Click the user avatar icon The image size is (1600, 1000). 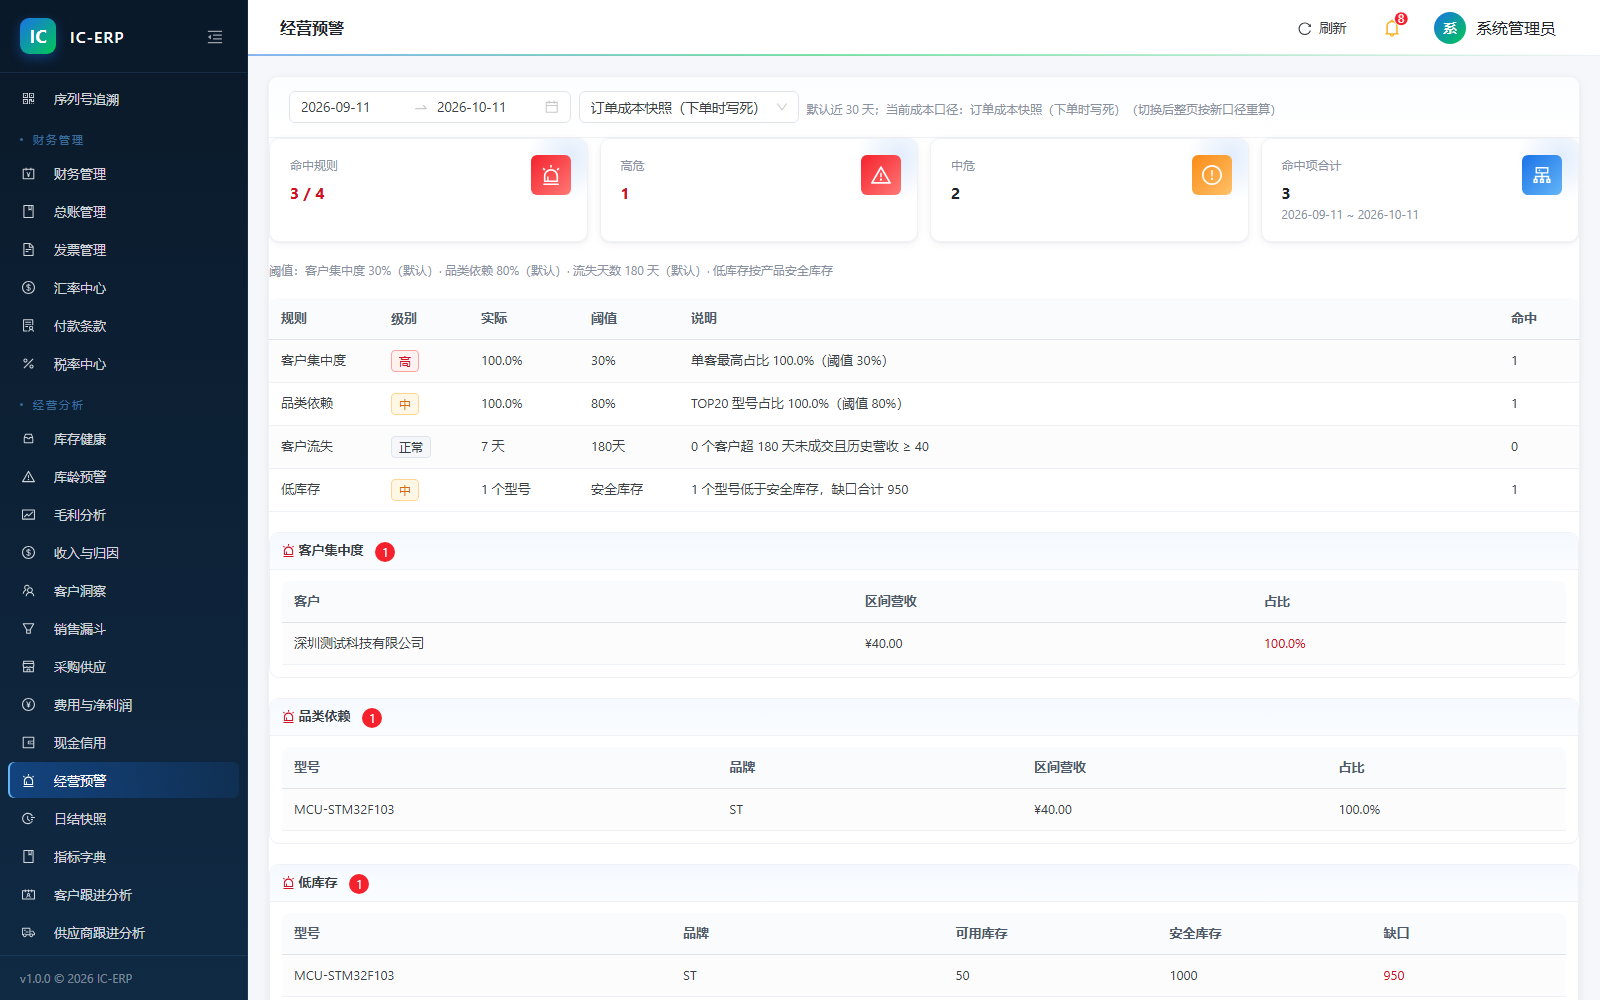click(1449, 28)
